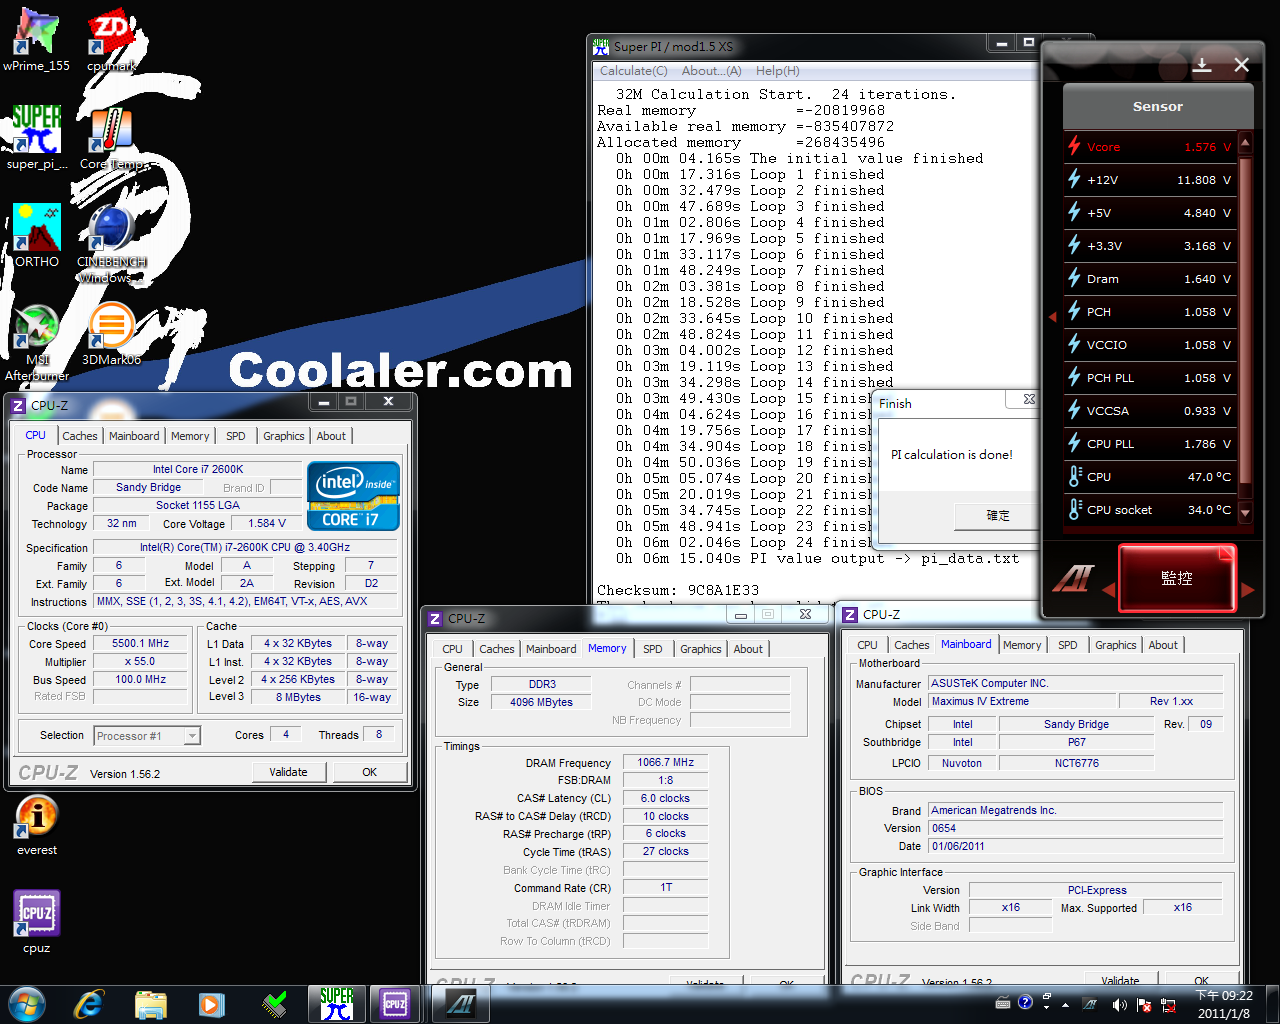
Task: Close the Sensor panel with X
Action: [x=1241, y=65]
